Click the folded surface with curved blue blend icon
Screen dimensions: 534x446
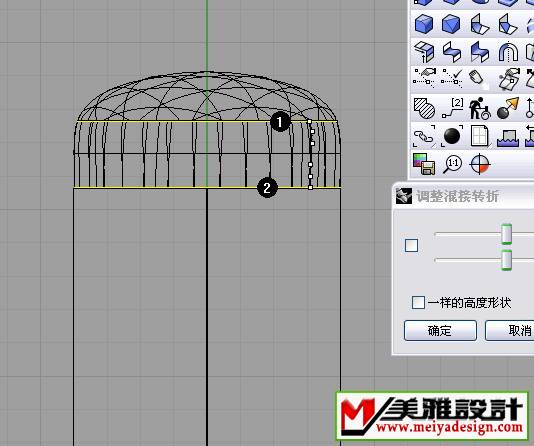coord(480,24)
